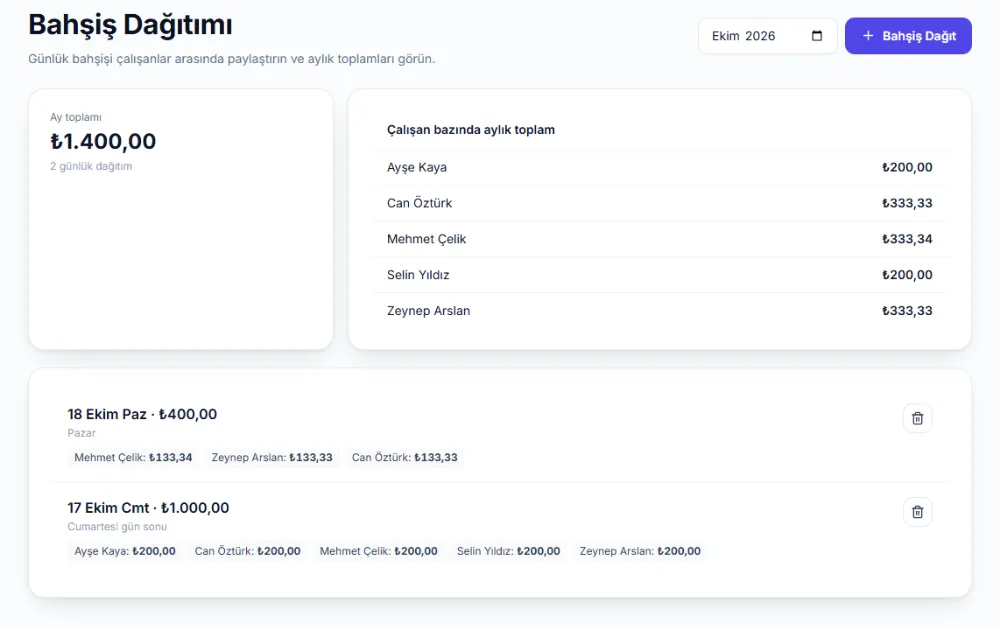The image size is (1000, 630).
Task: Select the ₺1.400,00 month total value
Action: click(x=103, y=141)
